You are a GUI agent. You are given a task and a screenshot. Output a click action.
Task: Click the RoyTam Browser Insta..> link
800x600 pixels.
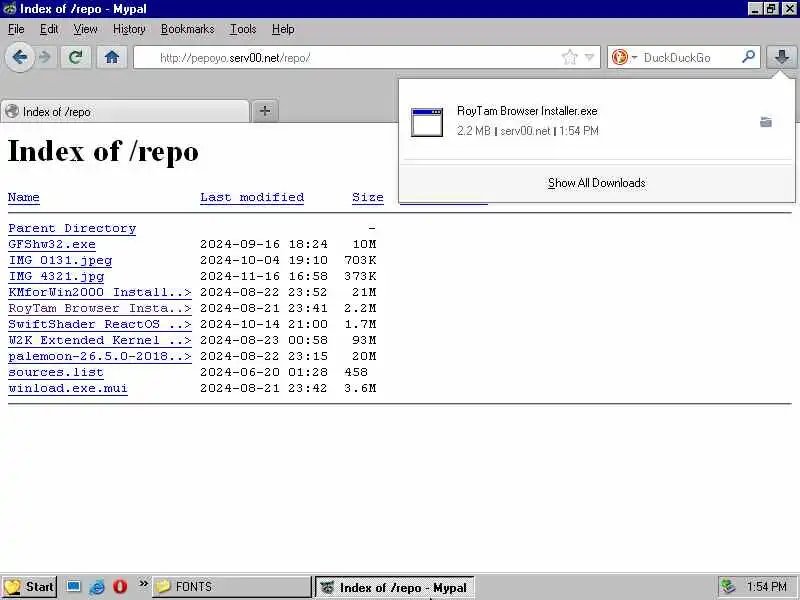click(99, 308)
